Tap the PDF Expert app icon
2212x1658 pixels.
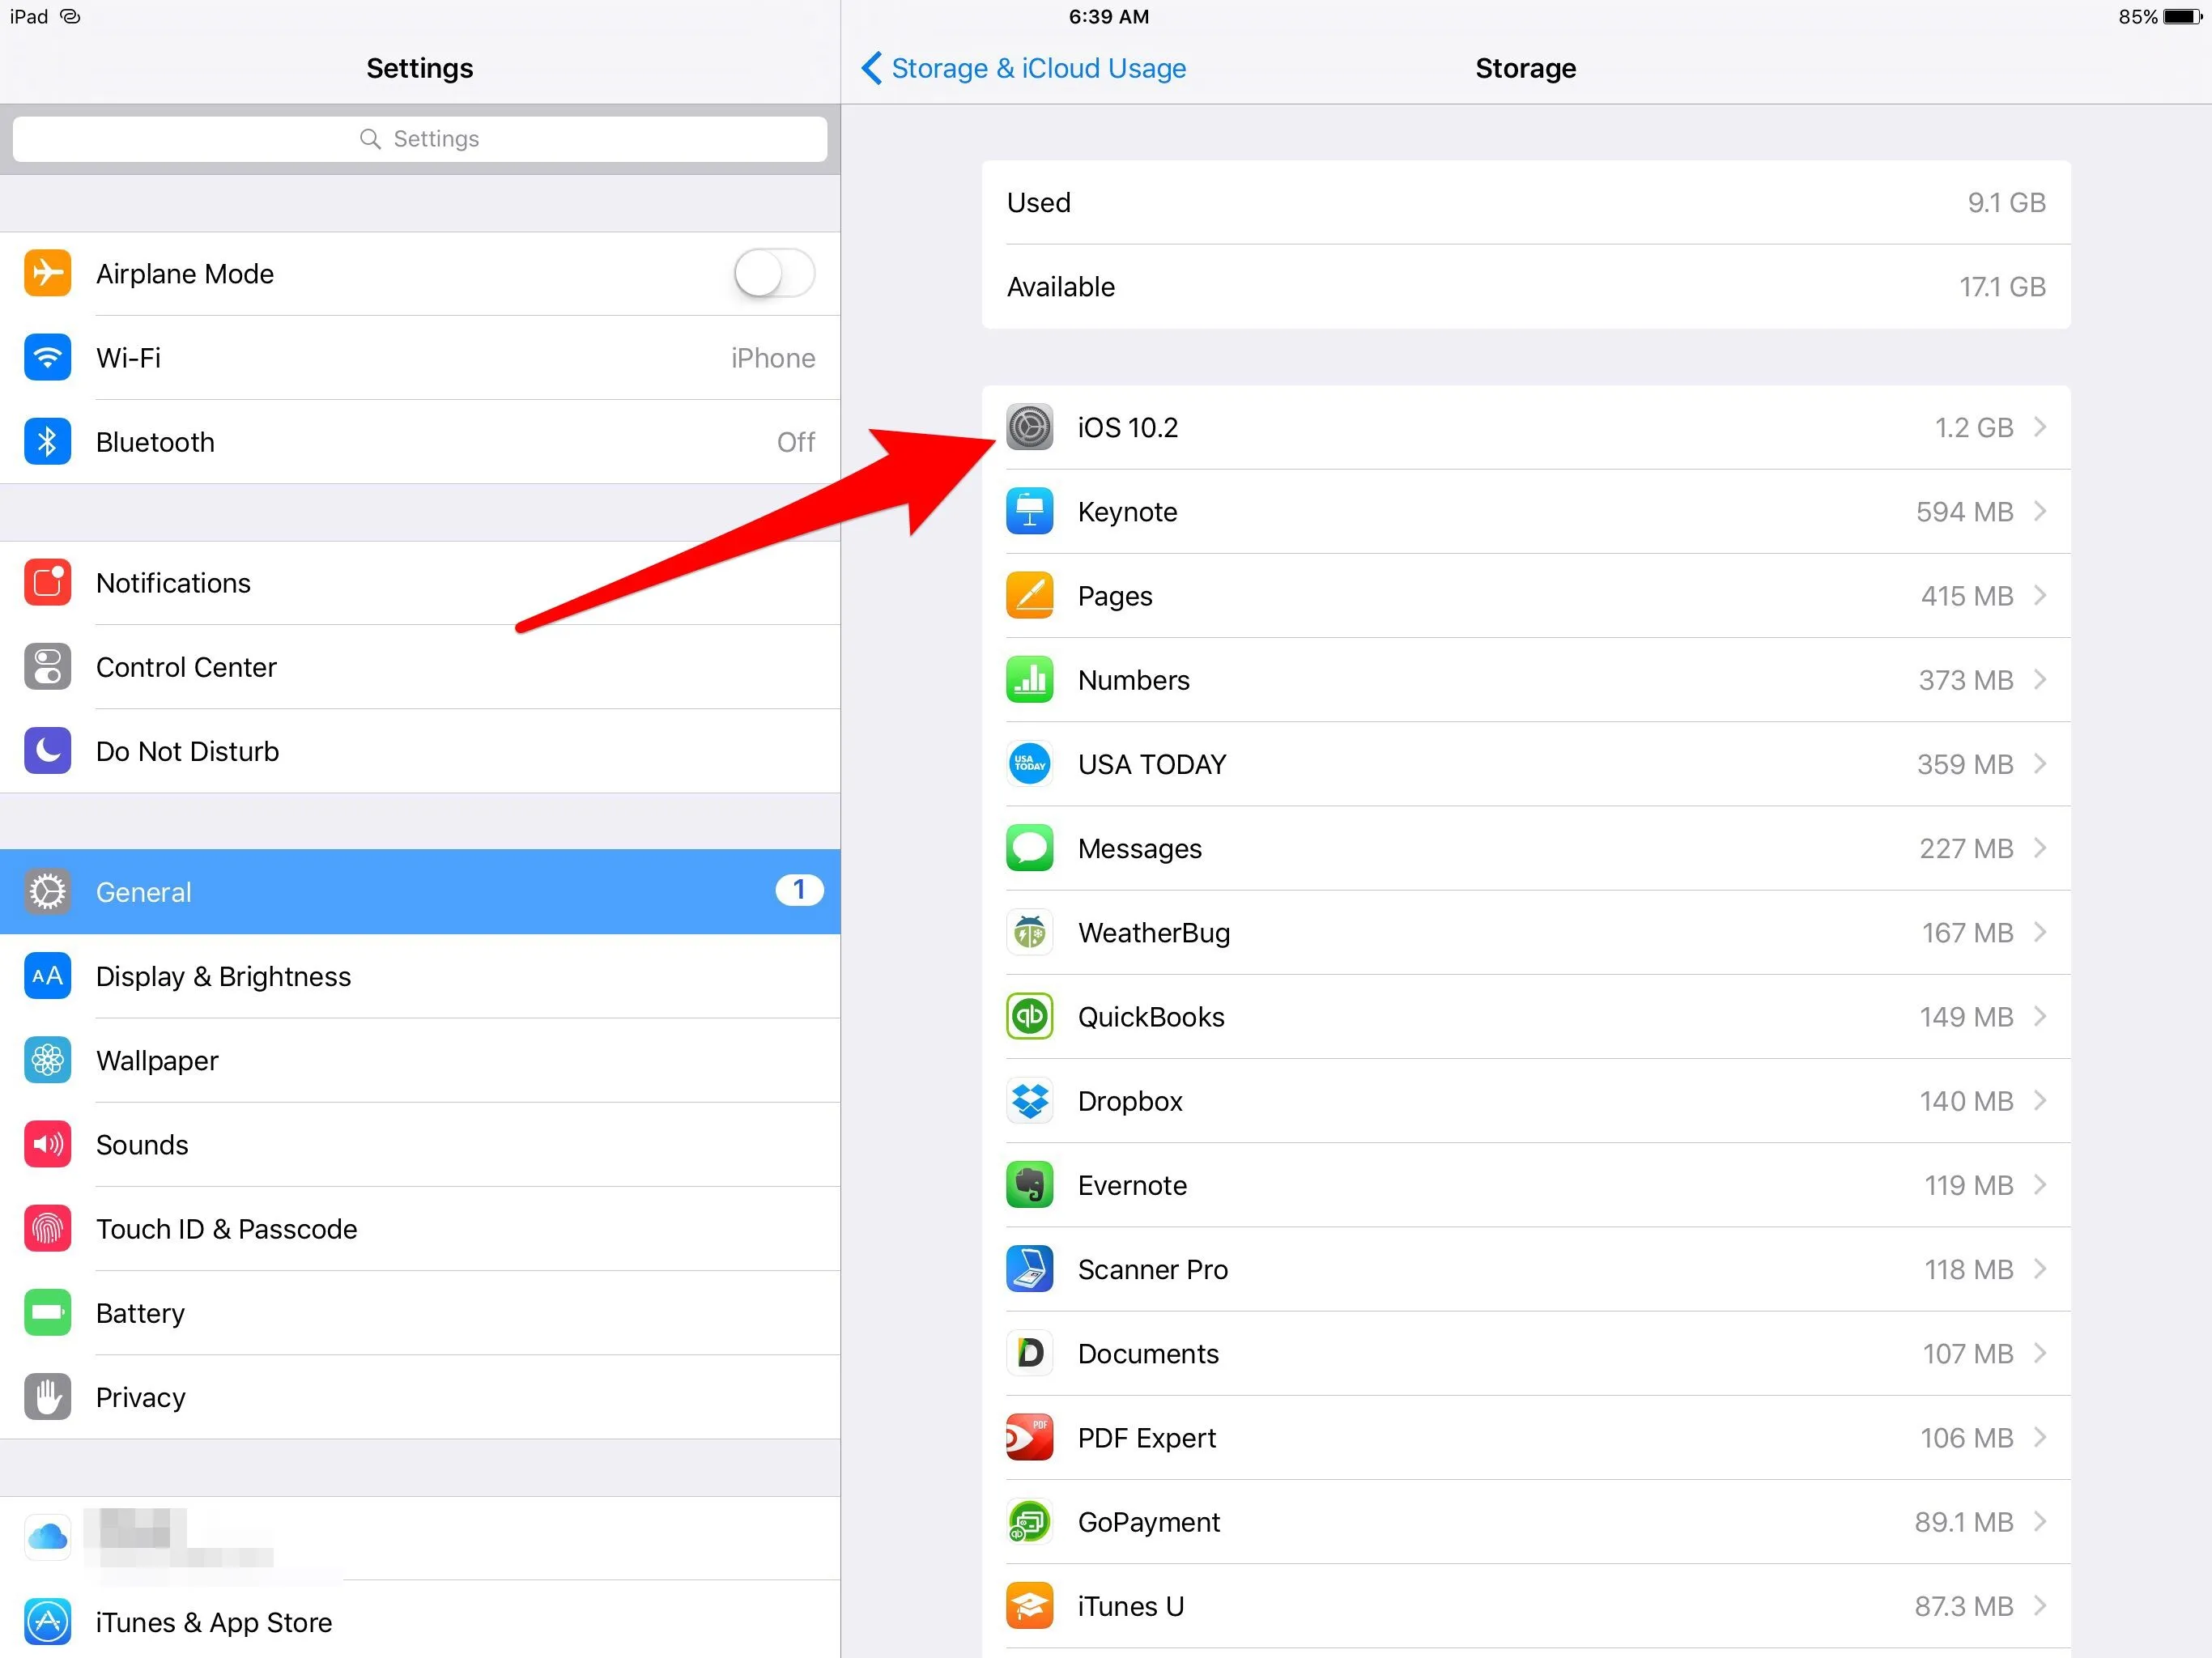tap(1029, 1438)
